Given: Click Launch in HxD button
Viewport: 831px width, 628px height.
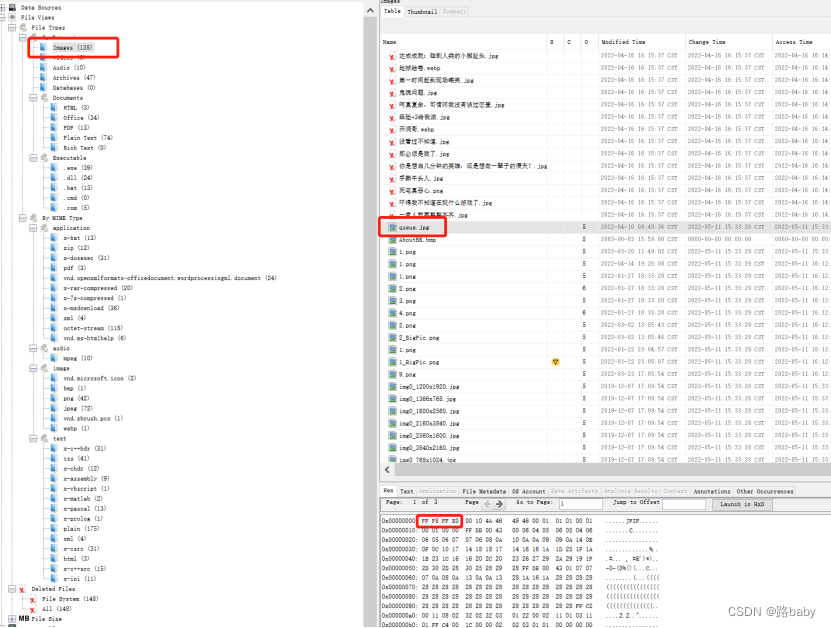Looking at the screenshot, I should point(742,505).
